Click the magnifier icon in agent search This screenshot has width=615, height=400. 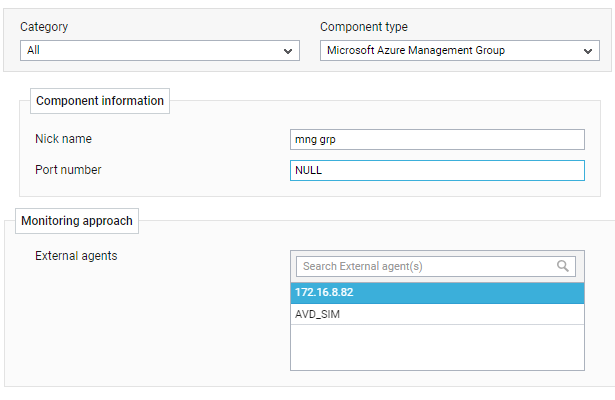pos(562,266)
